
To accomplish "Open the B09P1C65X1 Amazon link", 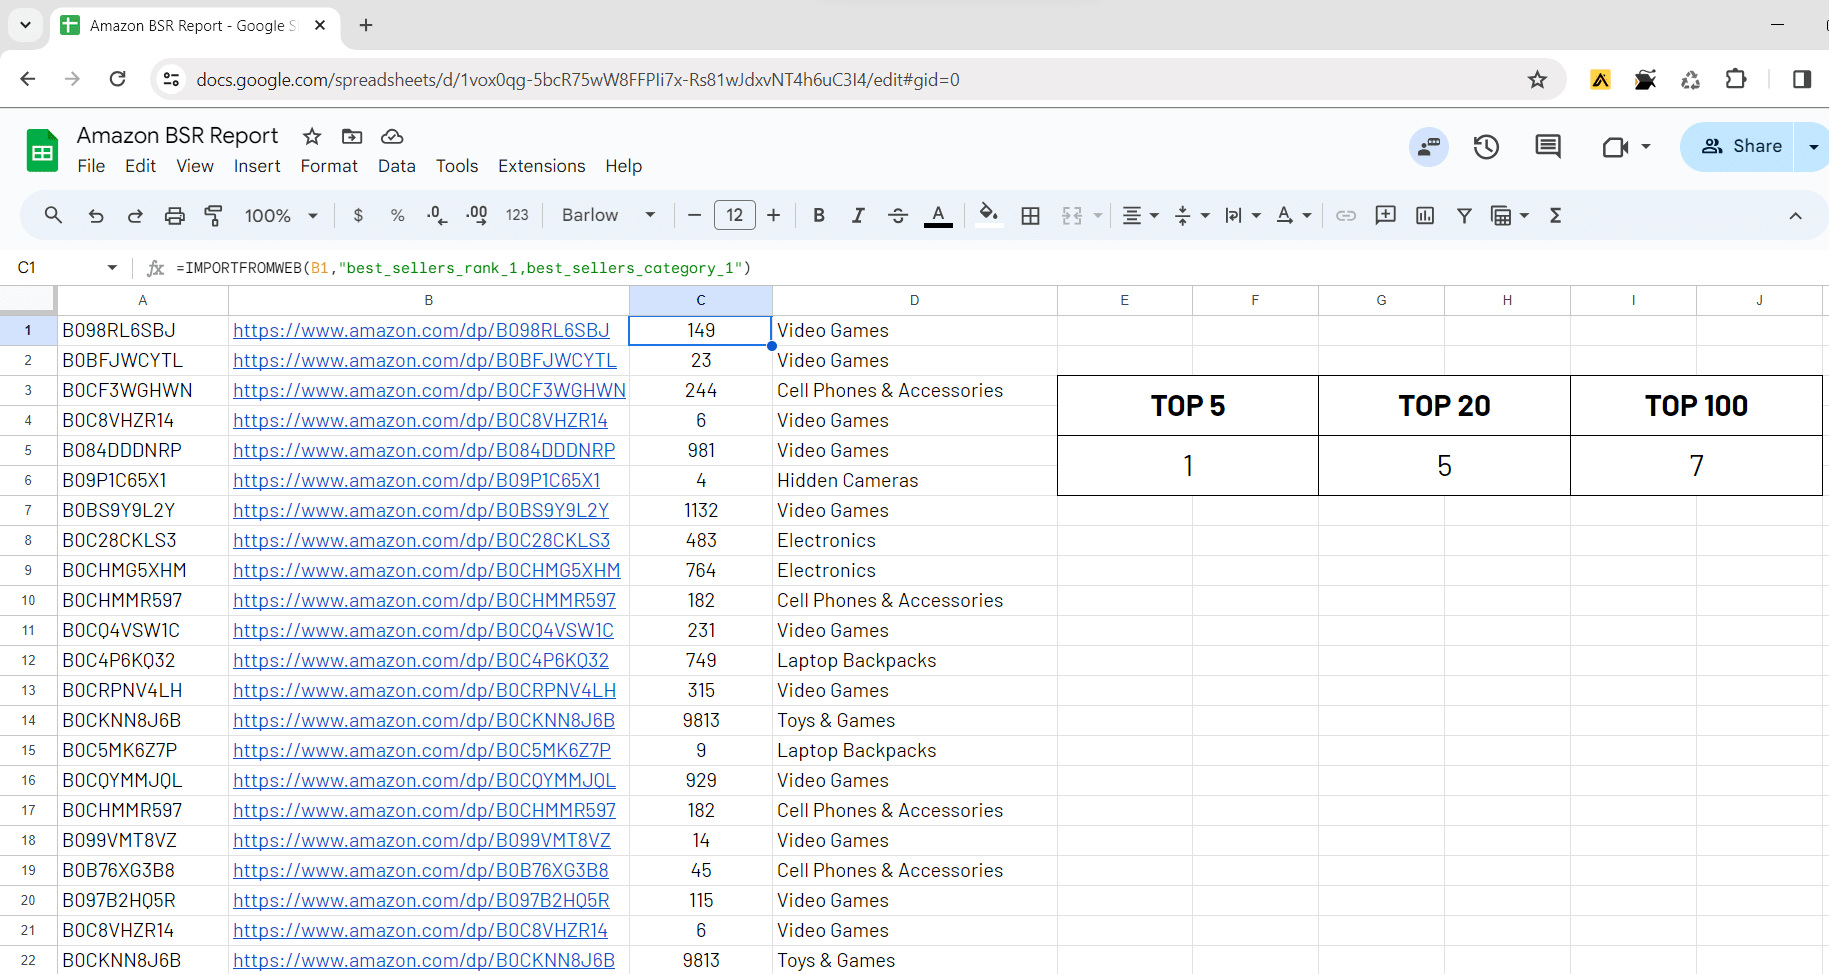I will point(416,481).
